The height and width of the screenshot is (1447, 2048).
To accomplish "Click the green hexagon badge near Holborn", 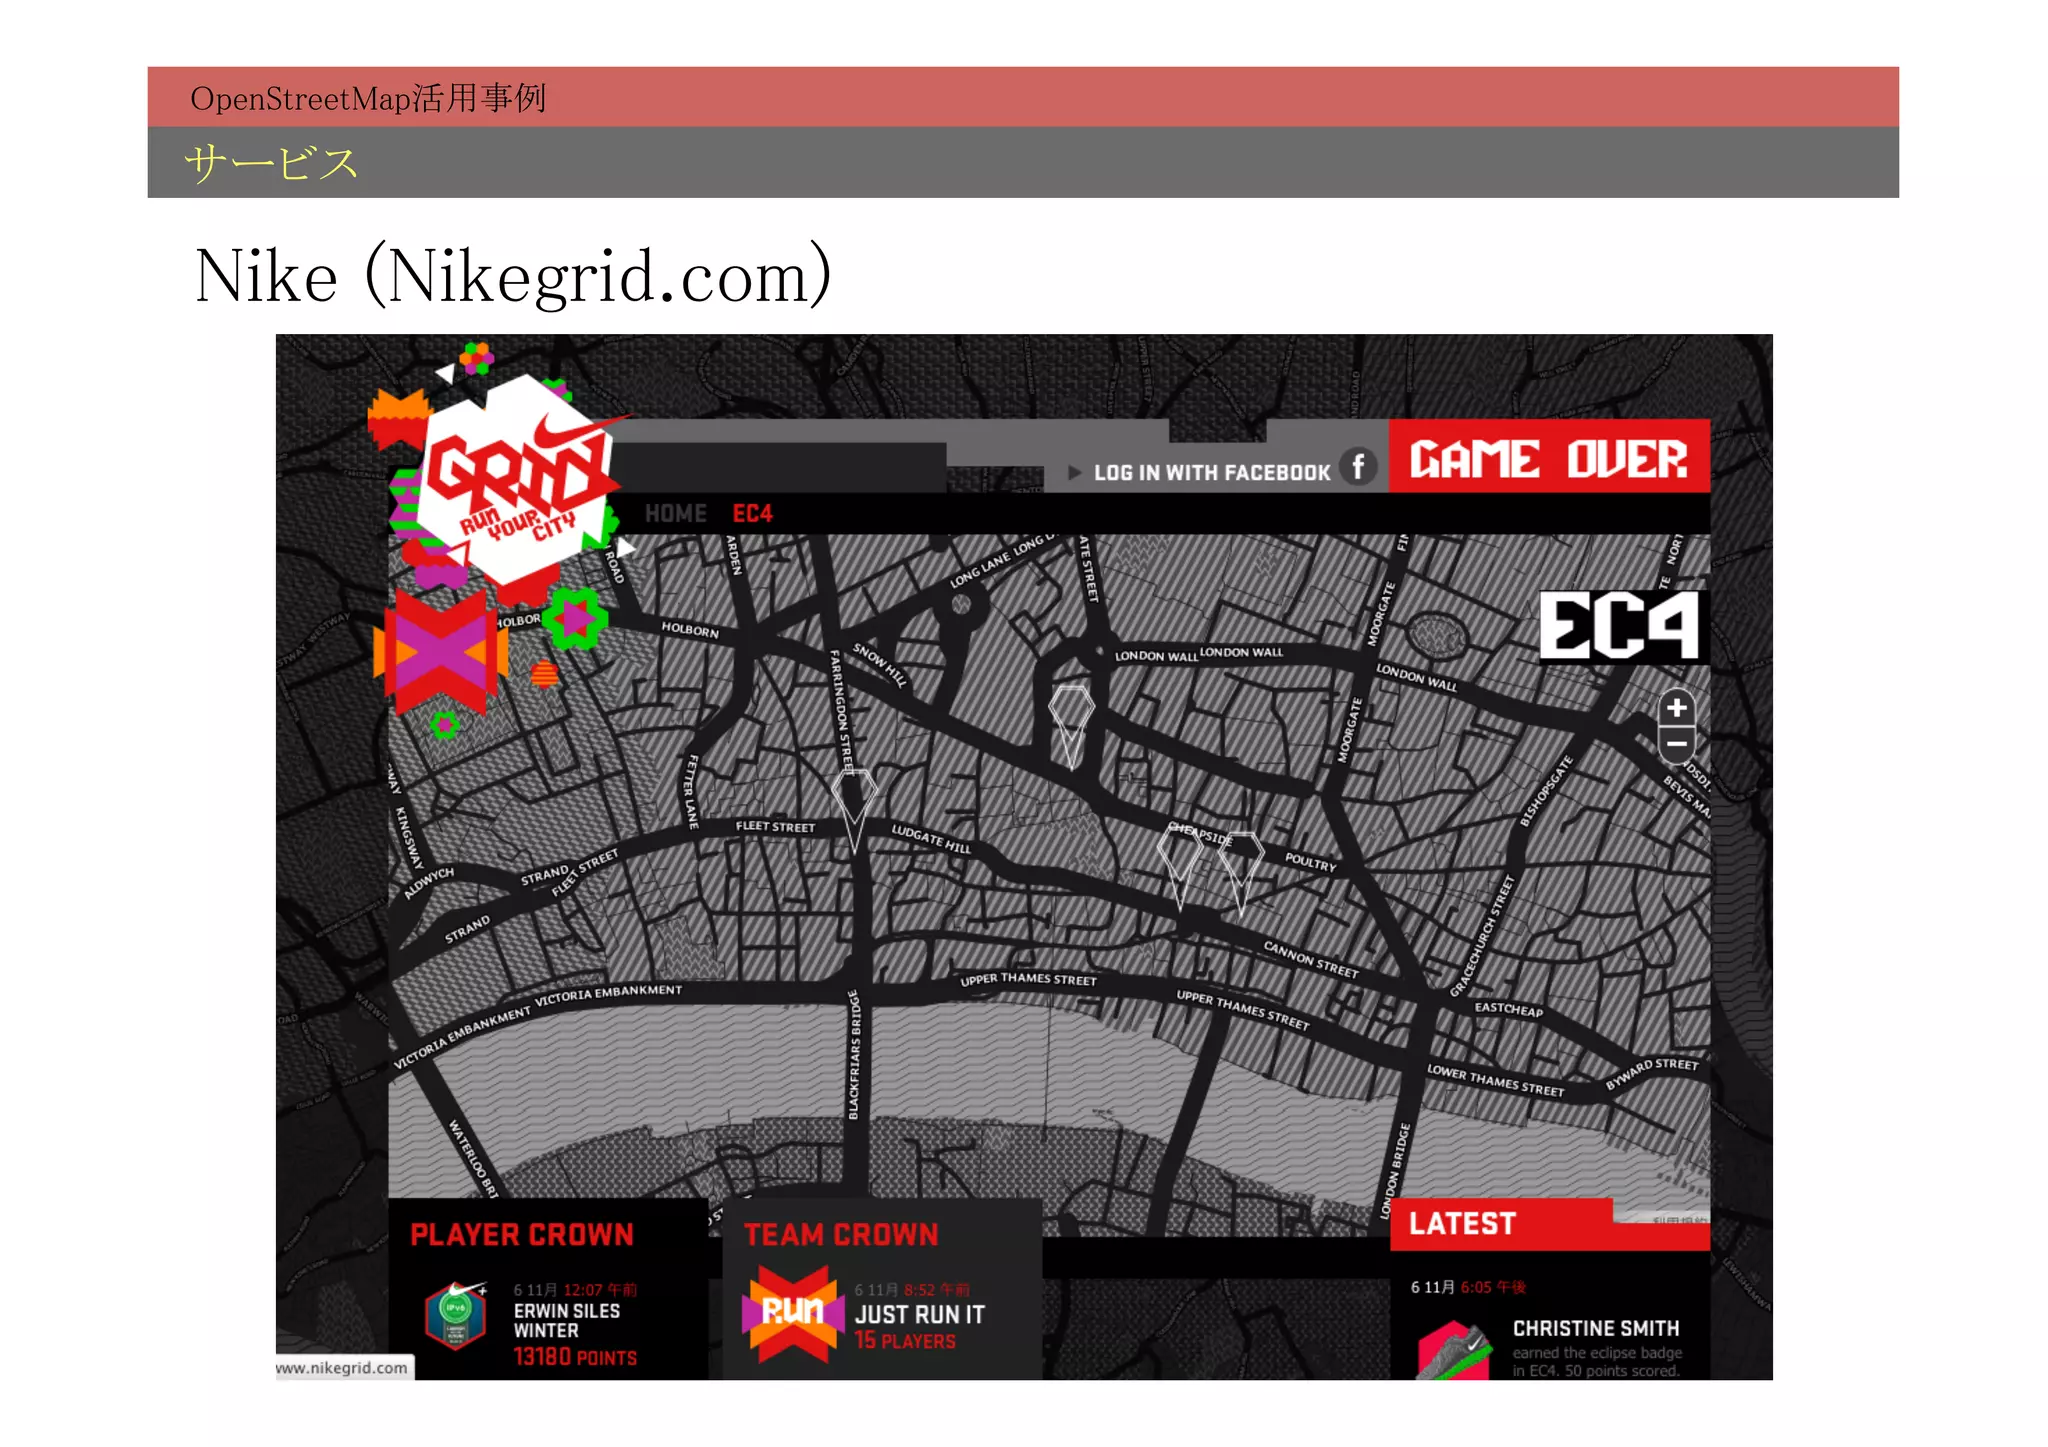I will [573, 620].
